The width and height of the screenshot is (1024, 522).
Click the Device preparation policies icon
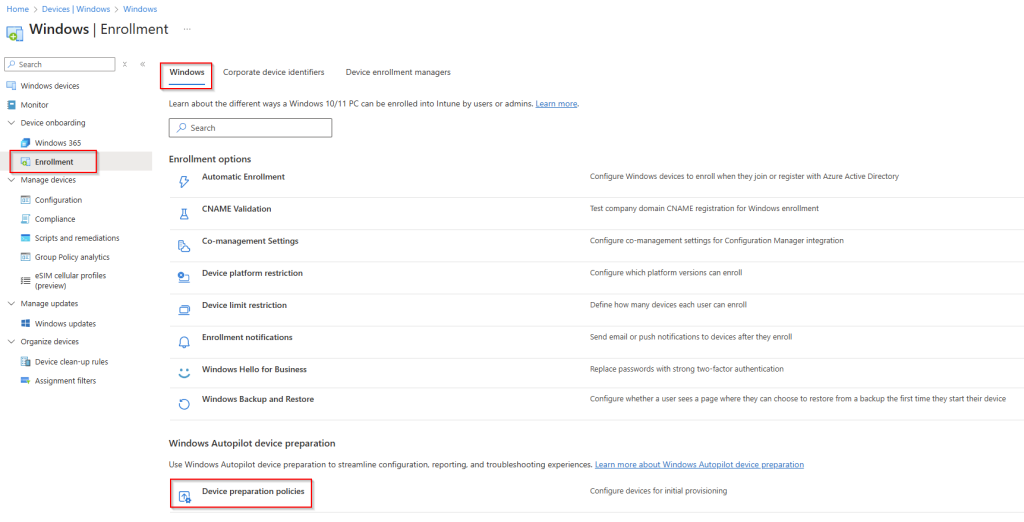183,496
